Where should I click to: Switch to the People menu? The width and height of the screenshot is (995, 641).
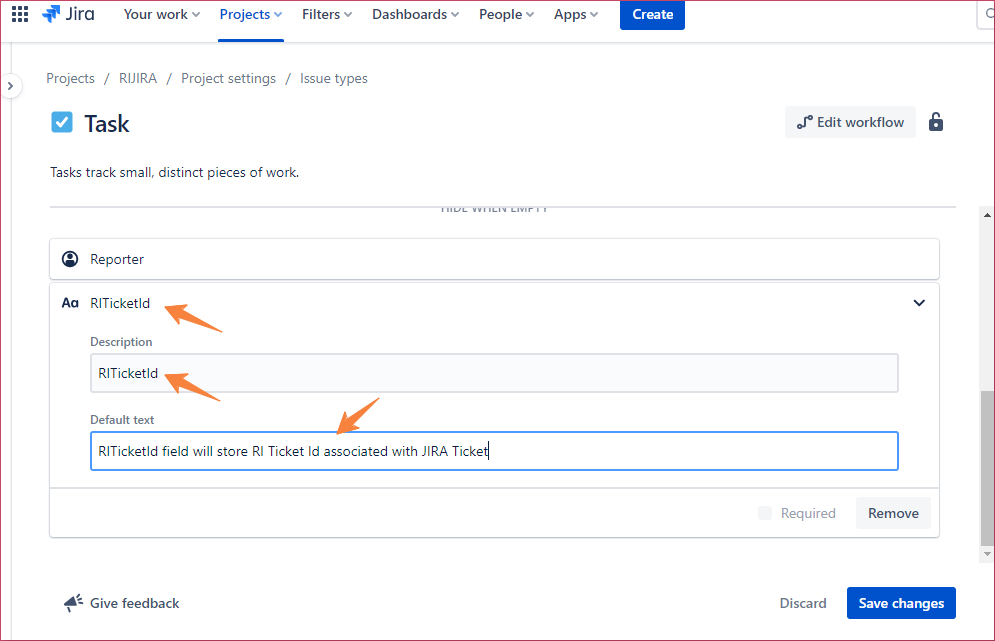click(x=505, y=14)
